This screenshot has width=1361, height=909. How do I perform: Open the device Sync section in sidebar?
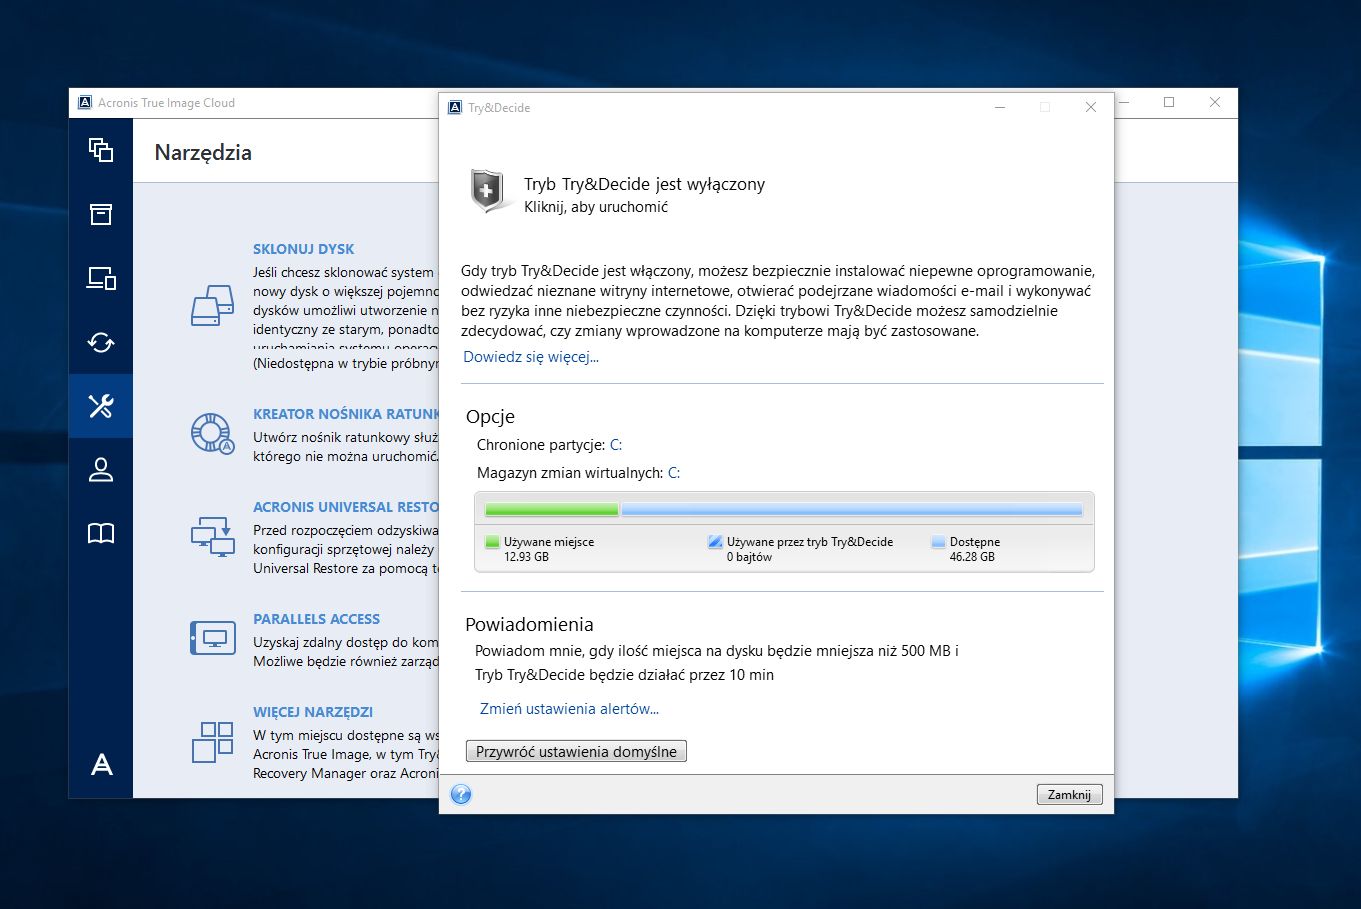[x=101, y=278]
